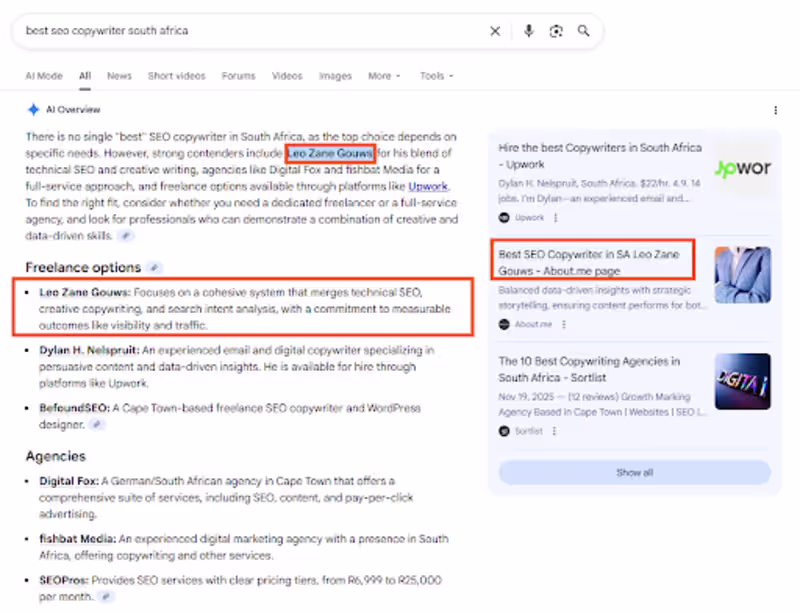Click the highlighted name Leo Zane Gouws in the paragraph

point(330,153)
